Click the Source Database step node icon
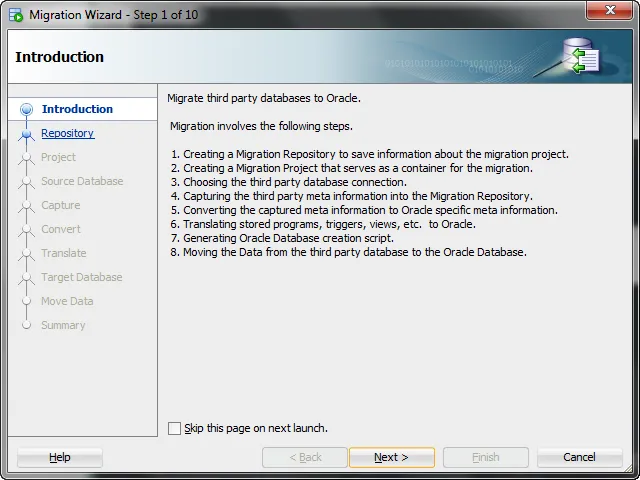The image size is (640, 480). point(27,182)
